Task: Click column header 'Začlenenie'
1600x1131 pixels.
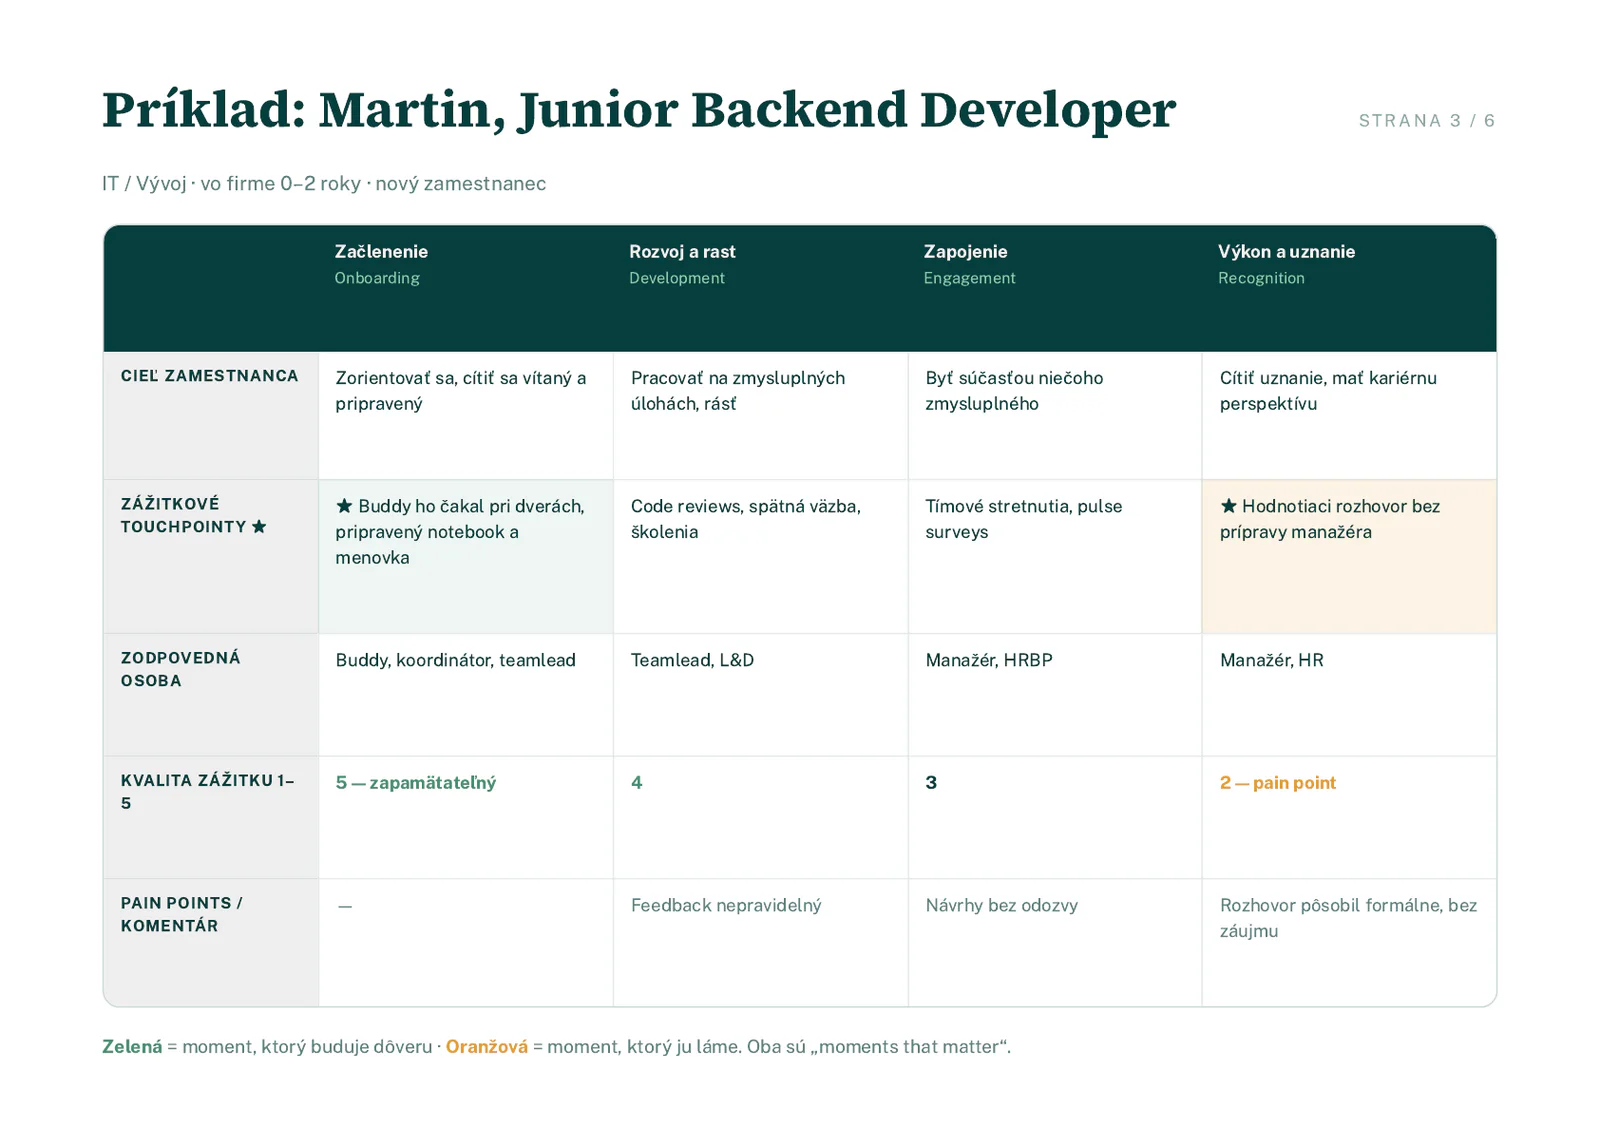Action: coord(381,252)
